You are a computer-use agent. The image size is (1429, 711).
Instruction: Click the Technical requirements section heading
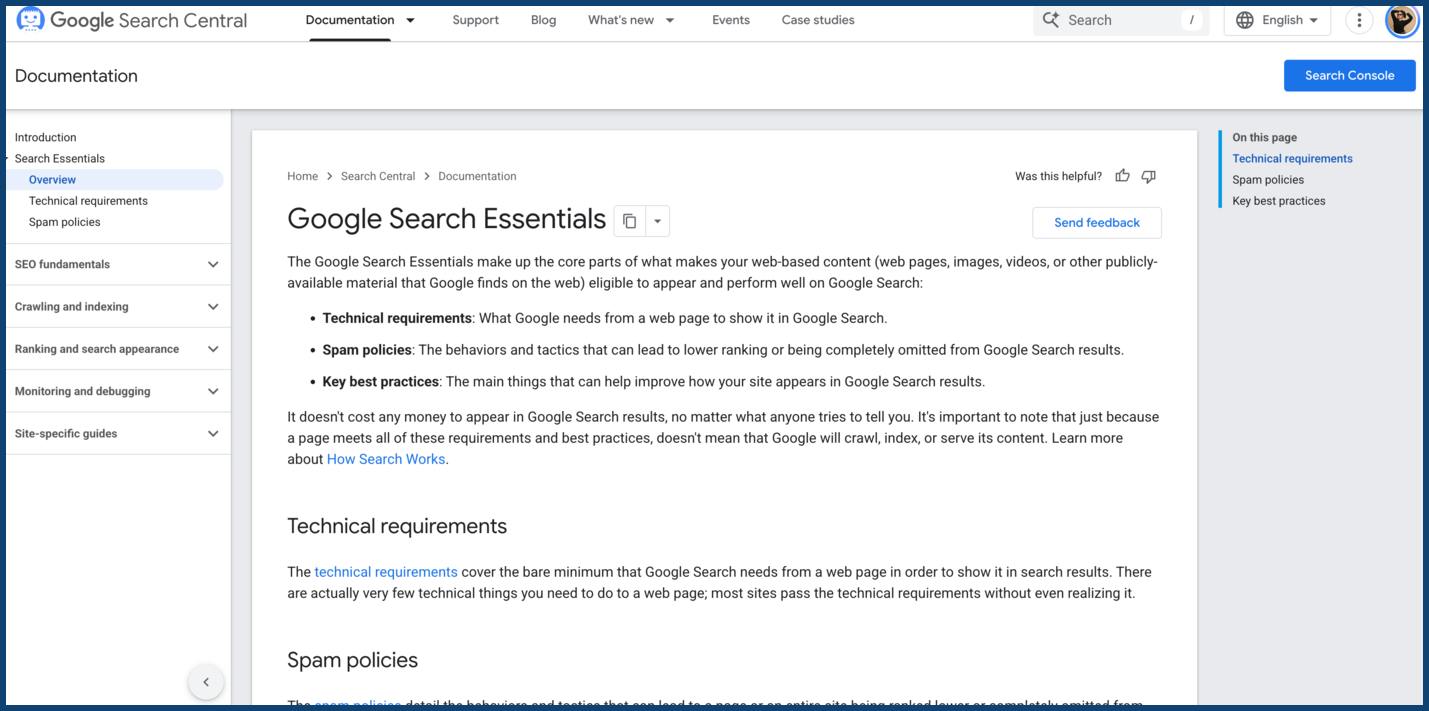click(397, 526)
